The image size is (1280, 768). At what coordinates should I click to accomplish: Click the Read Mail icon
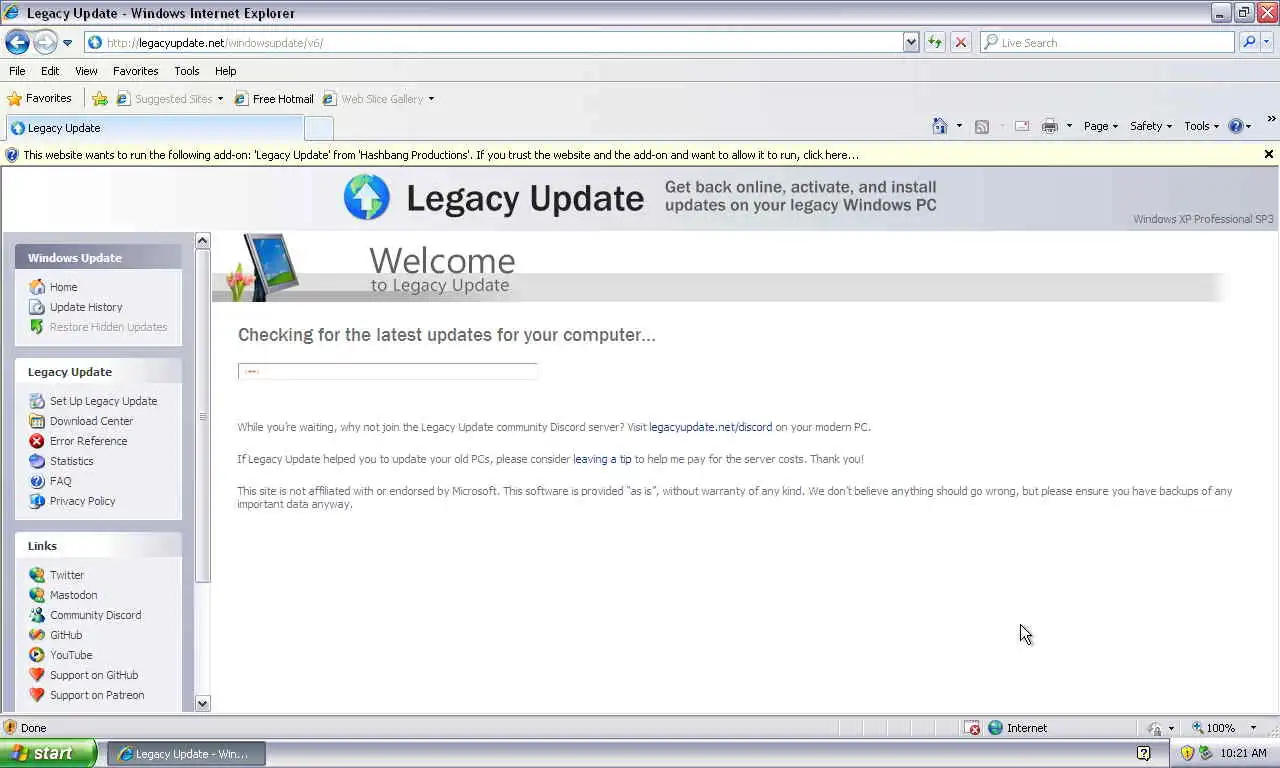[1022, 126]
